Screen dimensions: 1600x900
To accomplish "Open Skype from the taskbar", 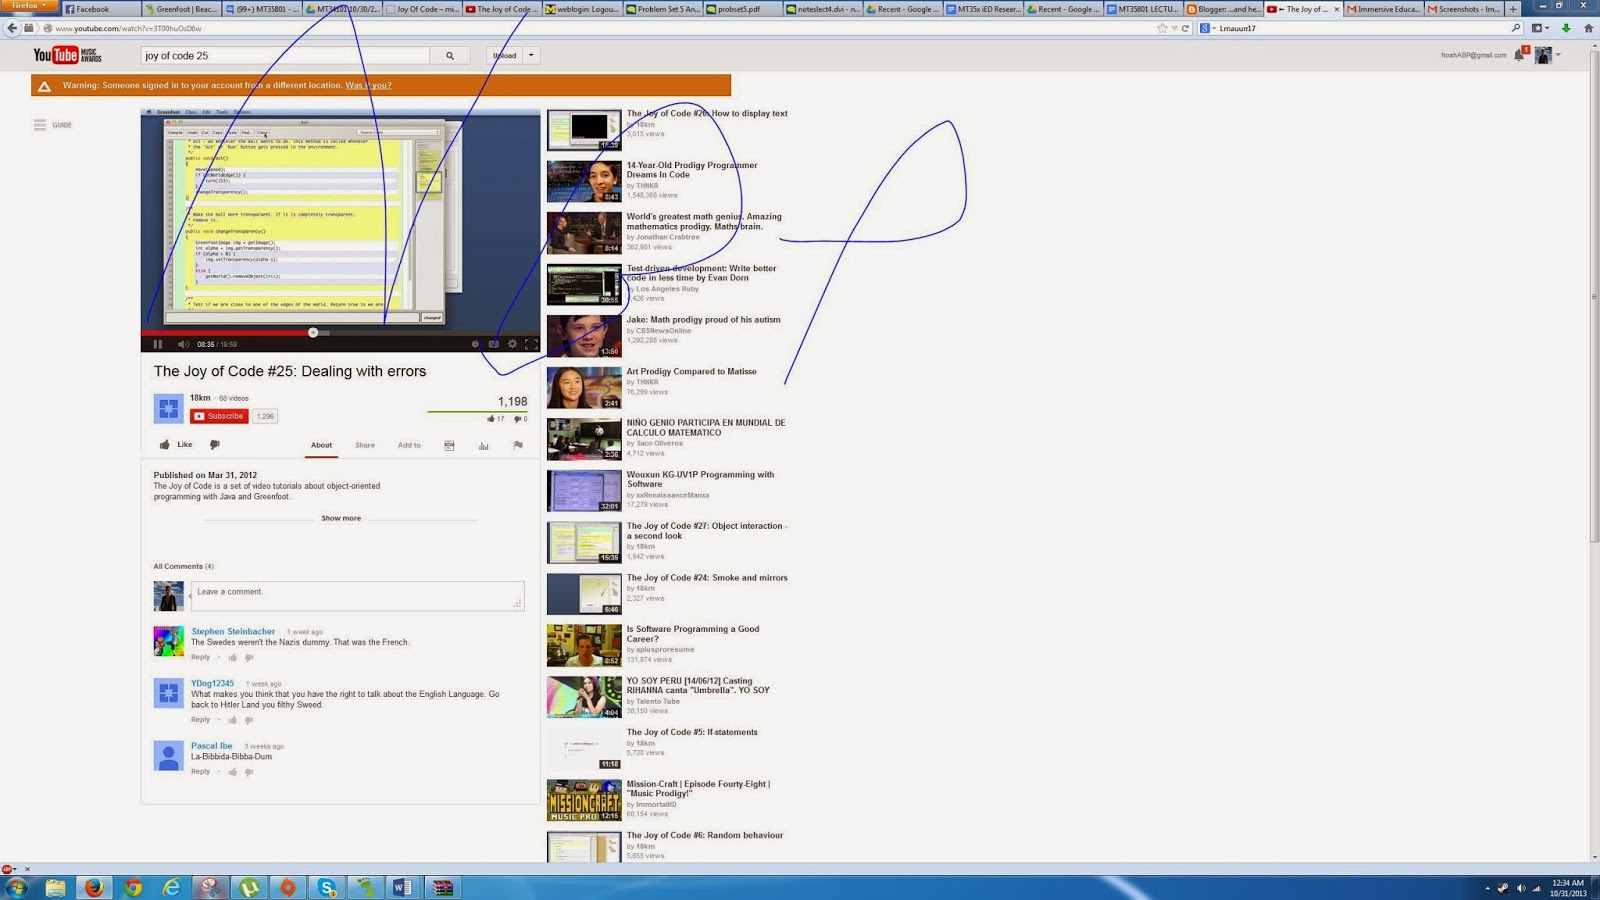I will point(327,887).
